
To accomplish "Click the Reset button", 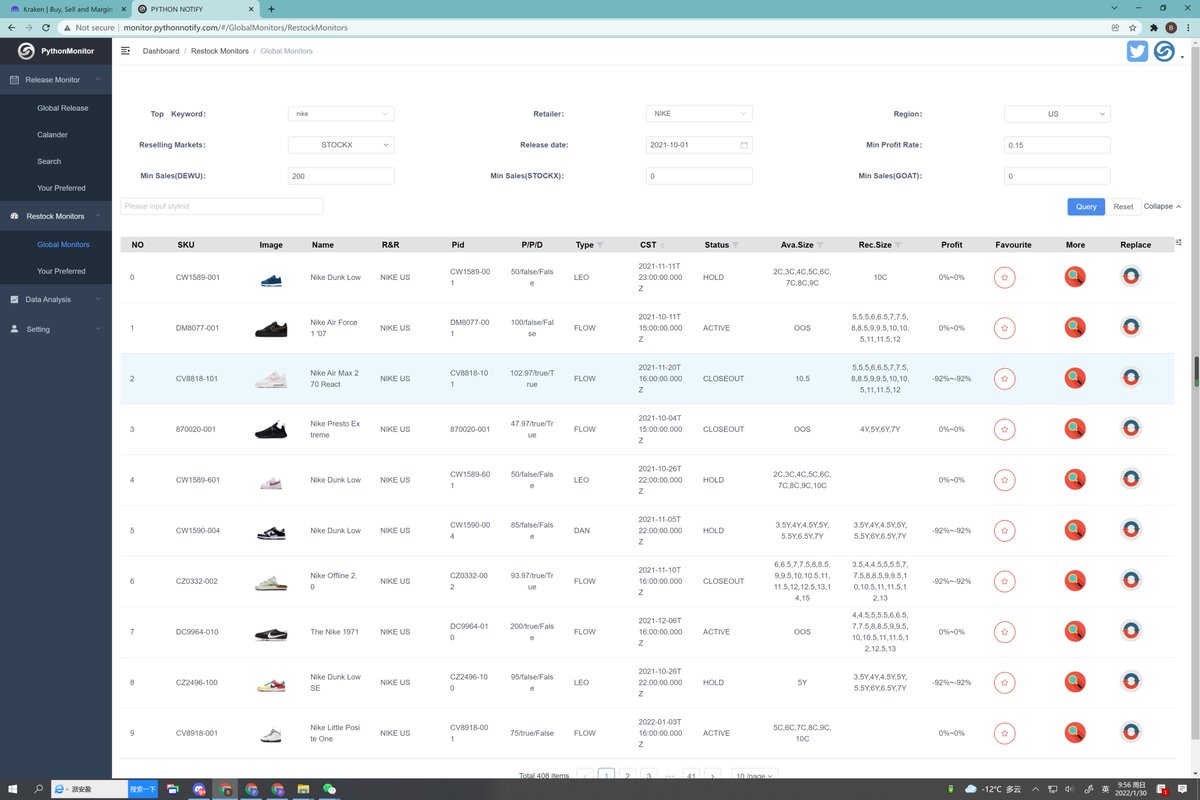I will tap(1123, 206).
